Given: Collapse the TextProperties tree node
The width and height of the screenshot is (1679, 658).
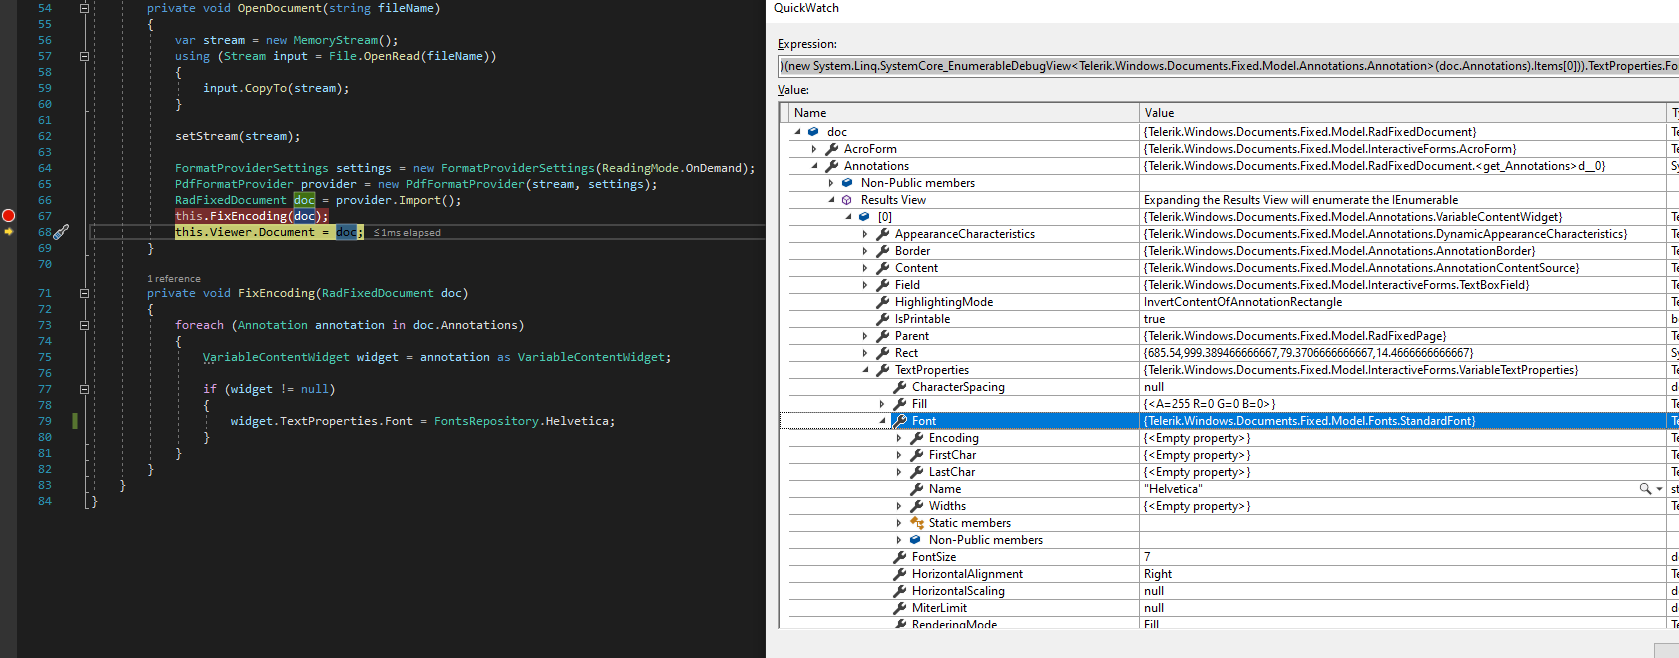Looking at the screenshot, I should click(865, 370).
